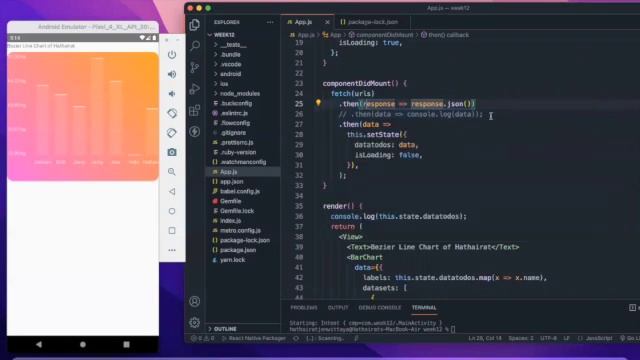Open the Extensions view
The image size is (640, 360).
point(195,110)
